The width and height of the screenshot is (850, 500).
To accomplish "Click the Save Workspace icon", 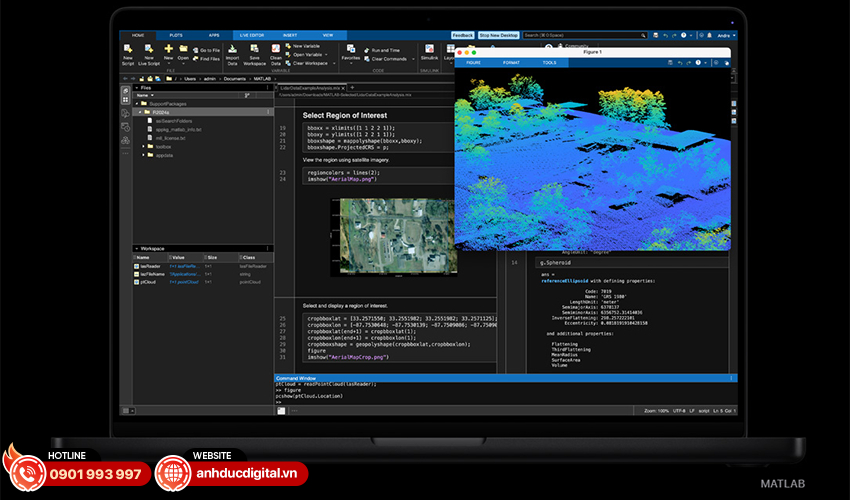I will point(254,48).
